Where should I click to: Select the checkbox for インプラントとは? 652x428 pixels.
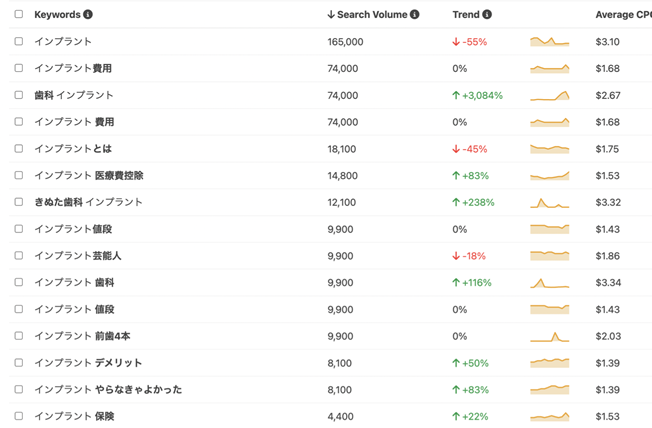pos(19,148)
